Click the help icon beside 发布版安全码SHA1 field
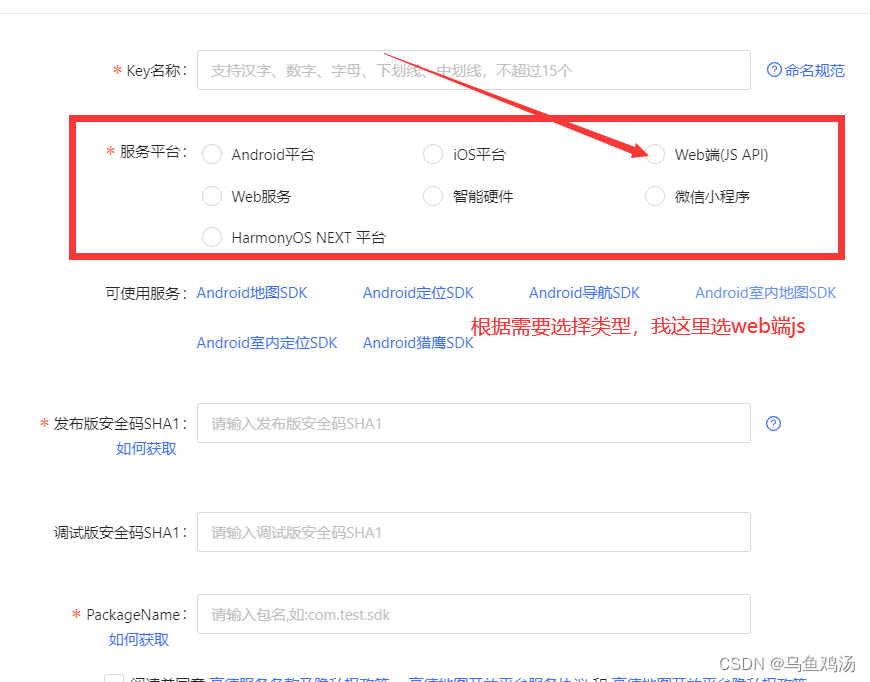 click(x=773, y=423)
